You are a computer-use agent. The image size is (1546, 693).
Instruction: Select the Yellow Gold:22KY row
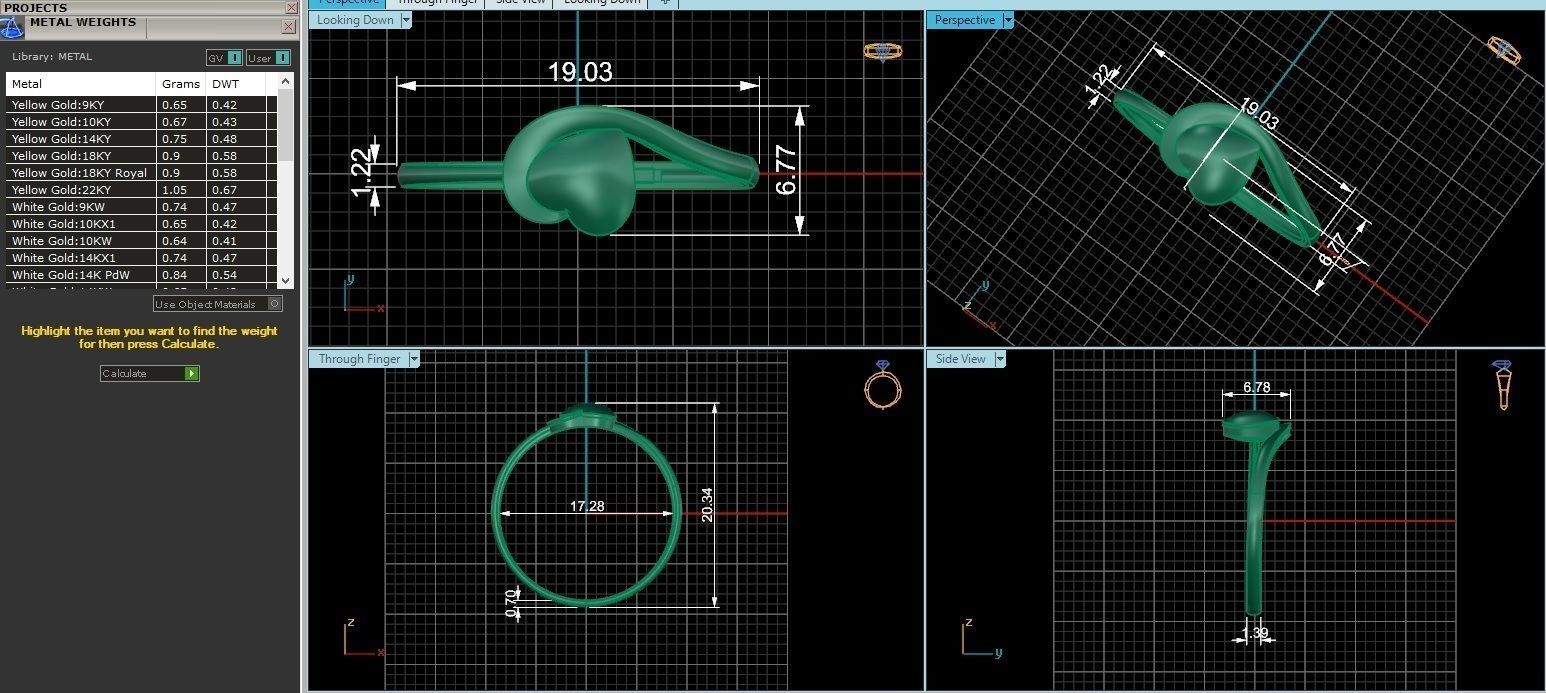(x=141, y=190)
